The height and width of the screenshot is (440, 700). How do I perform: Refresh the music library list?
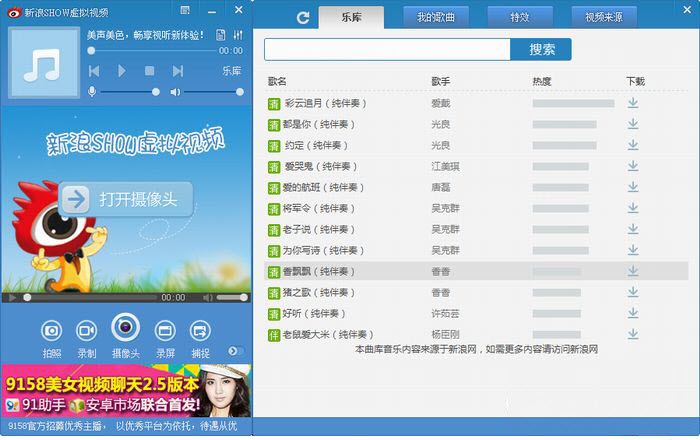pyautogui.click(x=303, y=17)
